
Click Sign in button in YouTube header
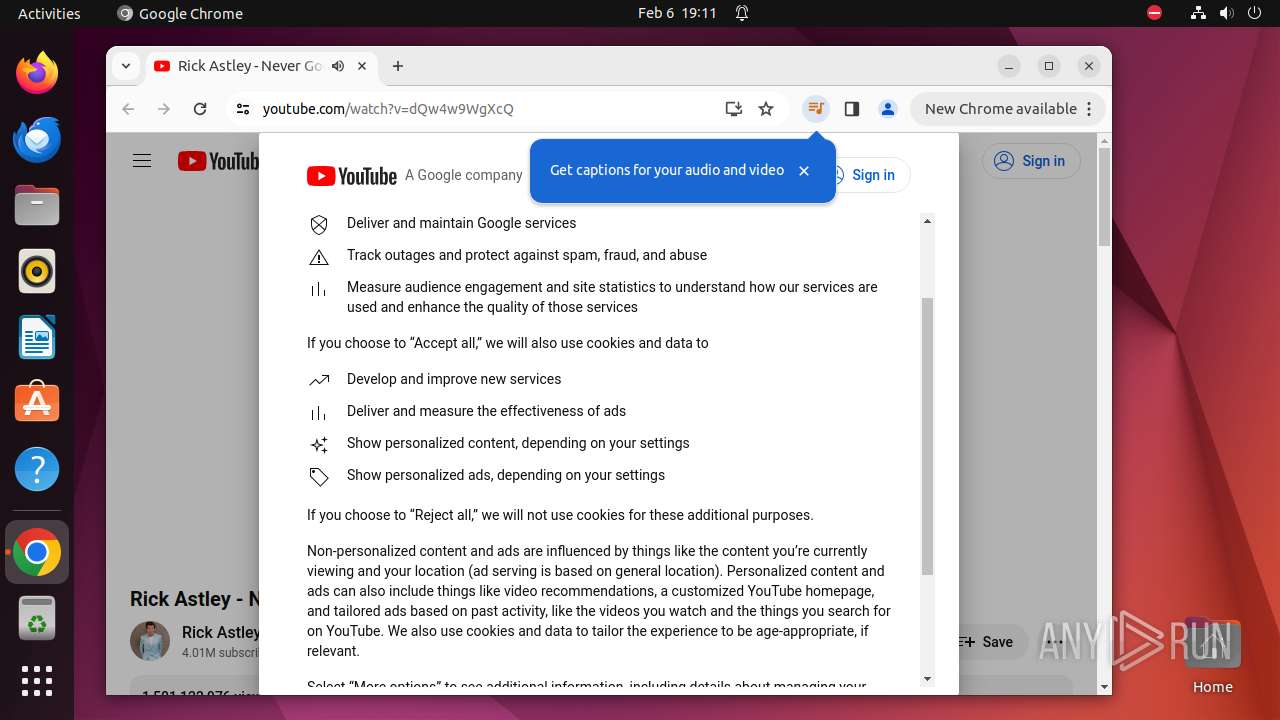tap(1031, 161)
